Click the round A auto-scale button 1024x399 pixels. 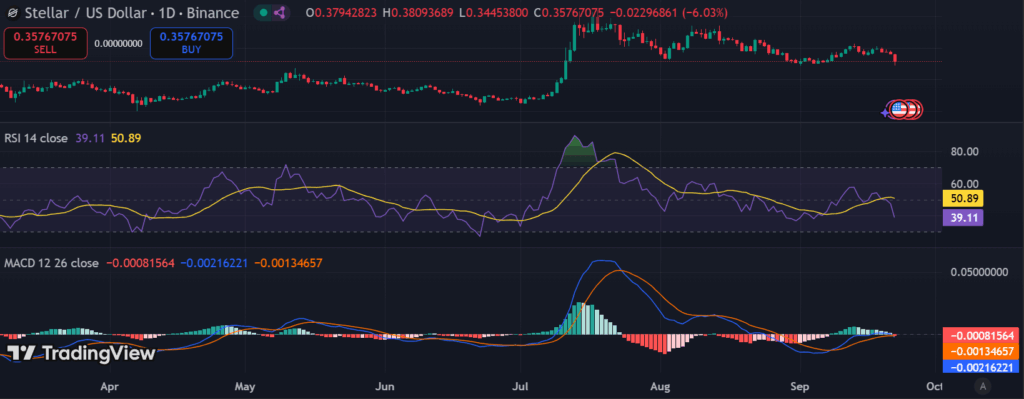[x=982, y=387]
